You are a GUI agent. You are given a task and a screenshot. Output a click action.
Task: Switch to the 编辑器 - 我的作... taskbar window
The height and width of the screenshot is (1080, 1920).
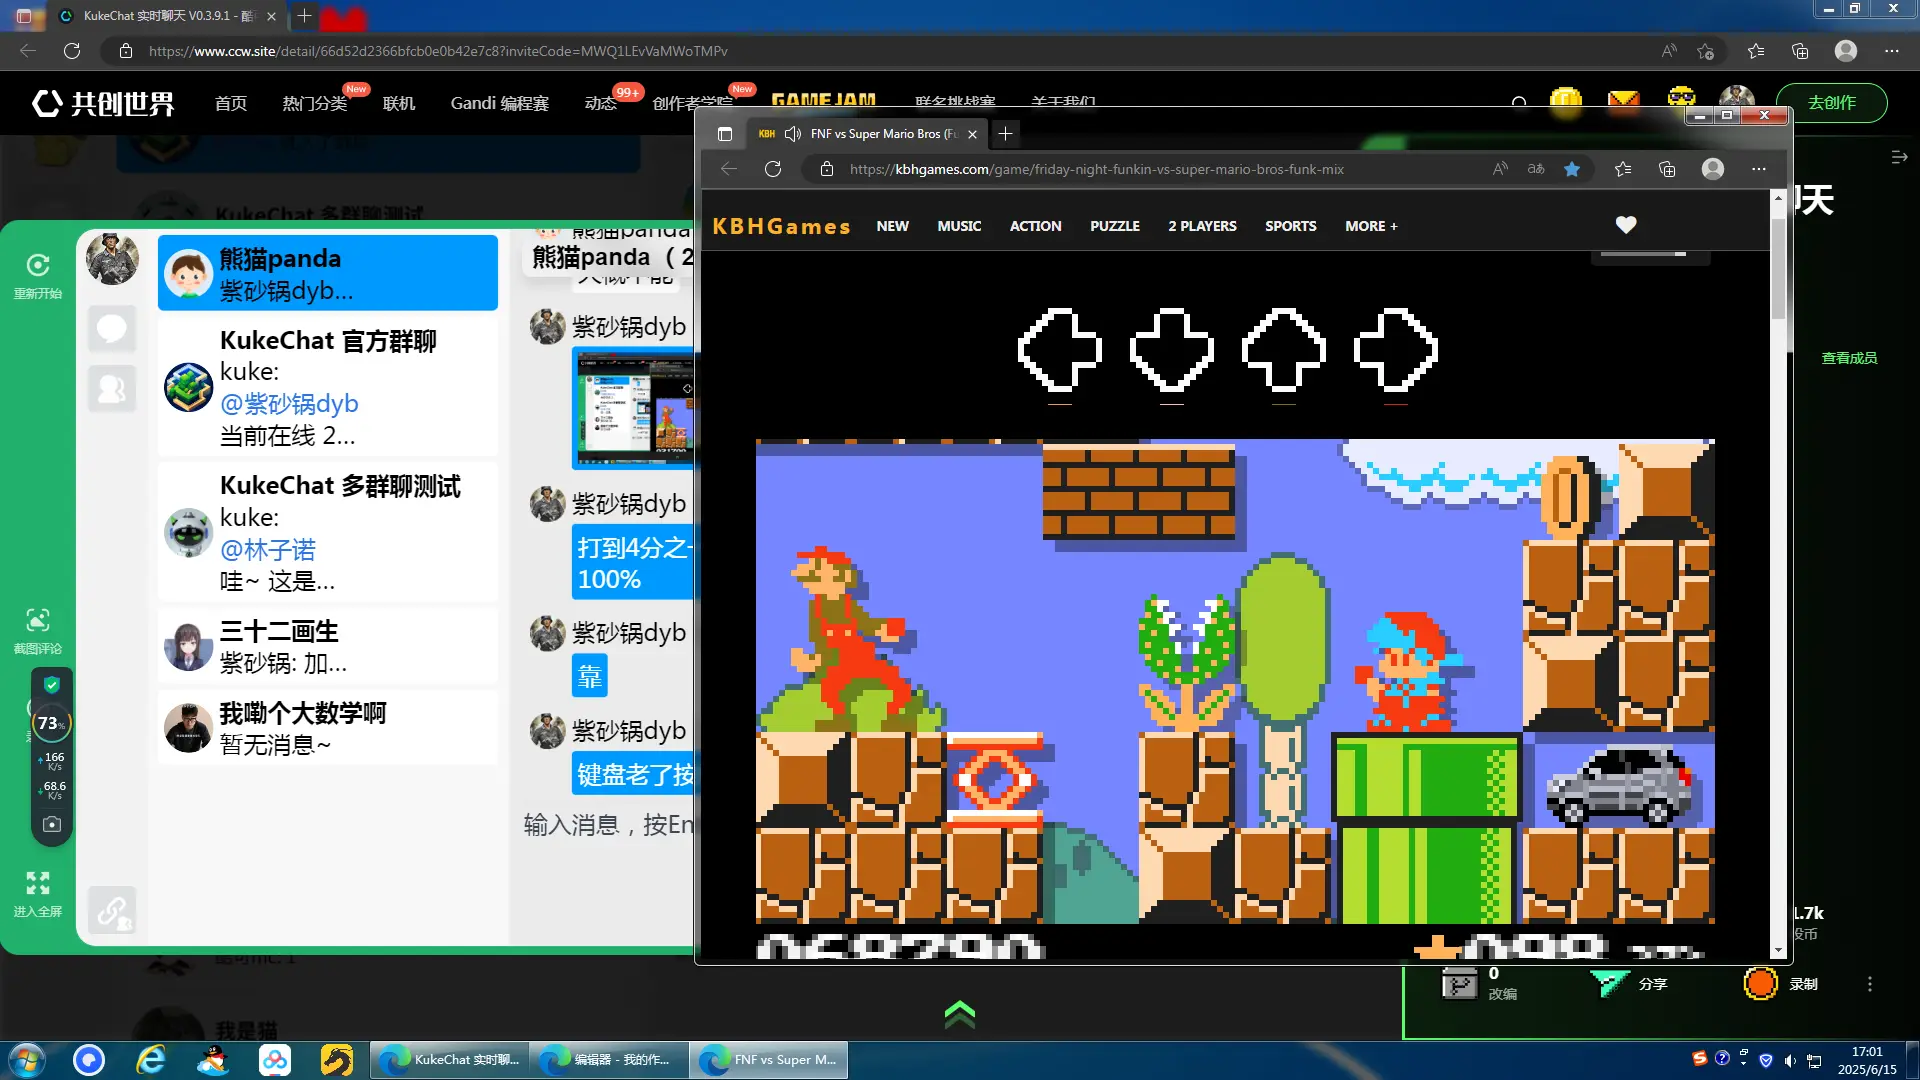coord(609,1060)
